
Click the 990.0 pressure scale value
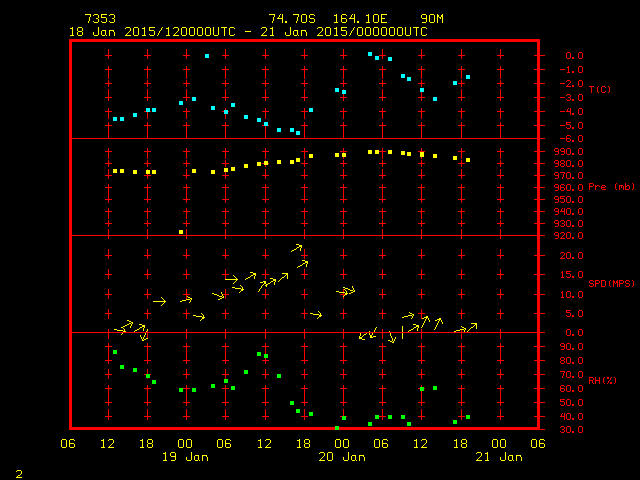tap(568, 152)
